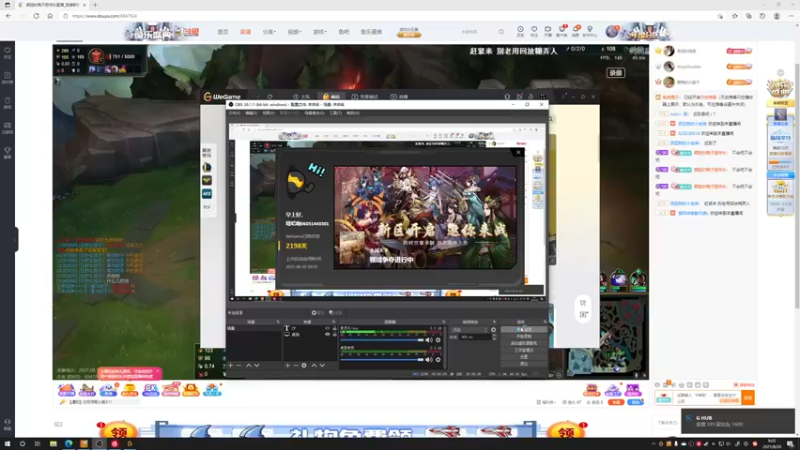Toggle visibility eye of 桌面 source
Image resolution: width=800 pixels, height=450 pixels.
[328, 335]
